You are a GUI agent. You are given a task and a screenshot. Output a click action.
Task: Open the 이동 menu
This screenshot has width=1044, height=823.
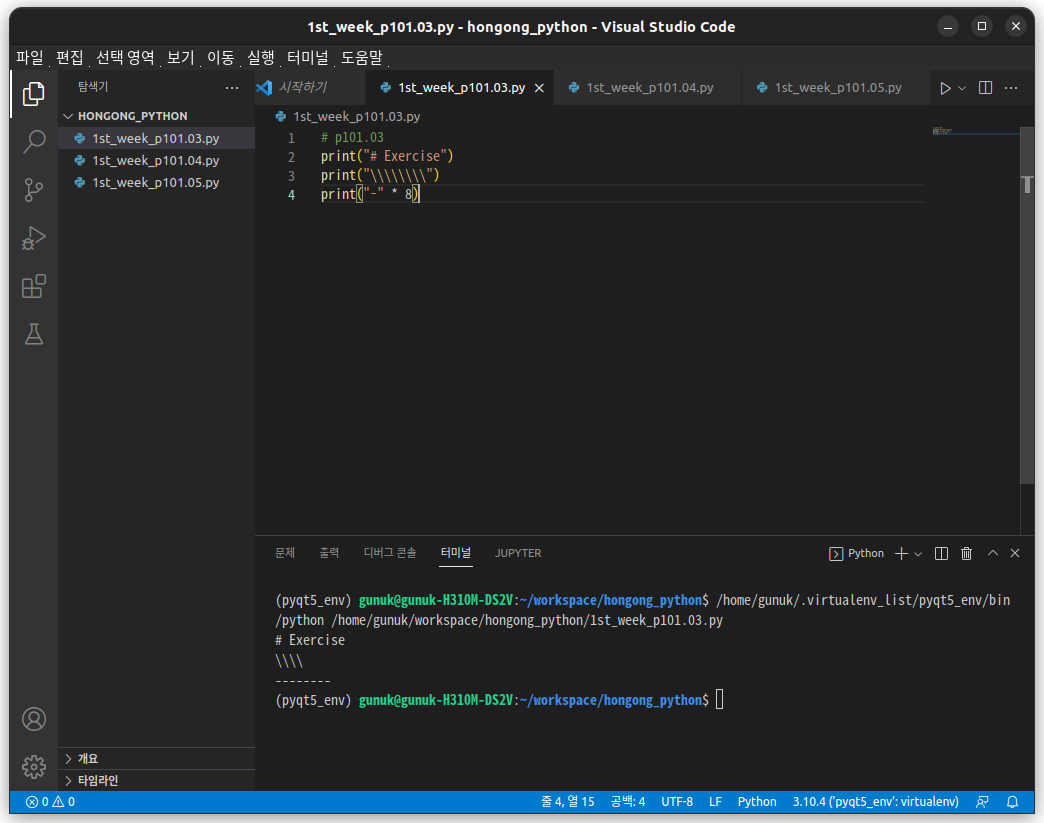[220, 58]
